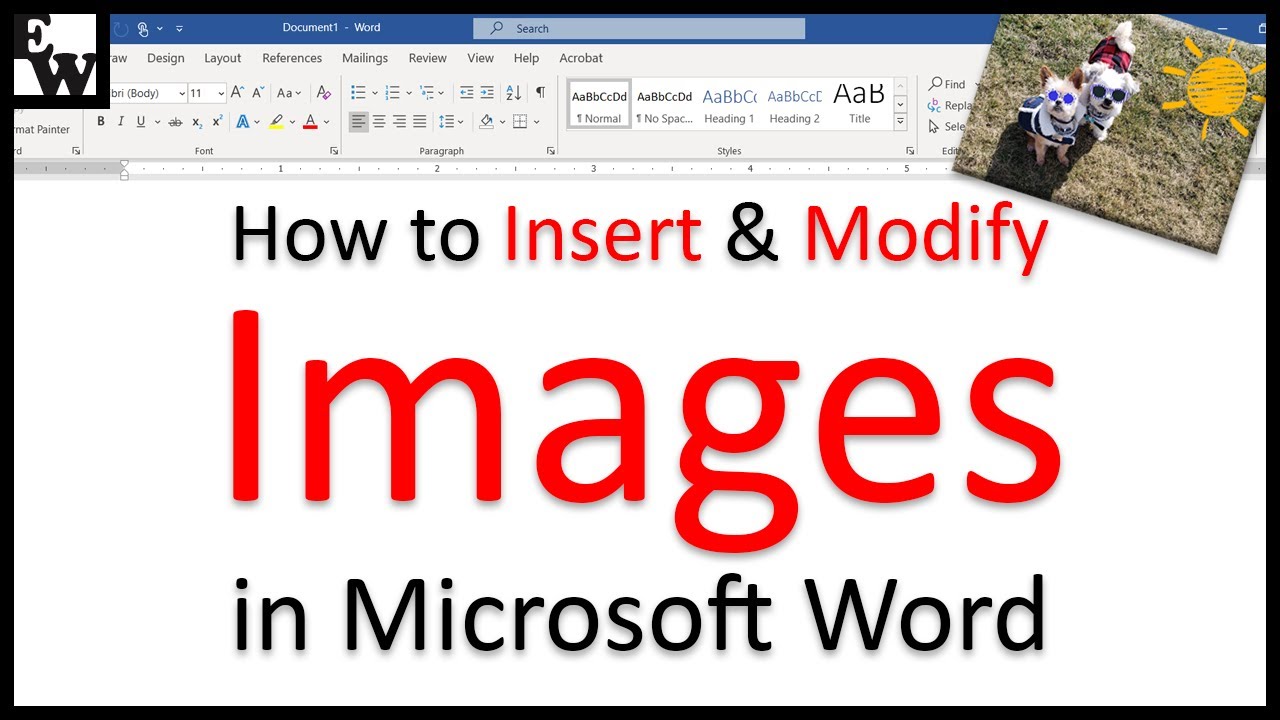This screenshot has width=1280, height=720.
Task: Apply the Normal style
Action: [x=600, y=105]
